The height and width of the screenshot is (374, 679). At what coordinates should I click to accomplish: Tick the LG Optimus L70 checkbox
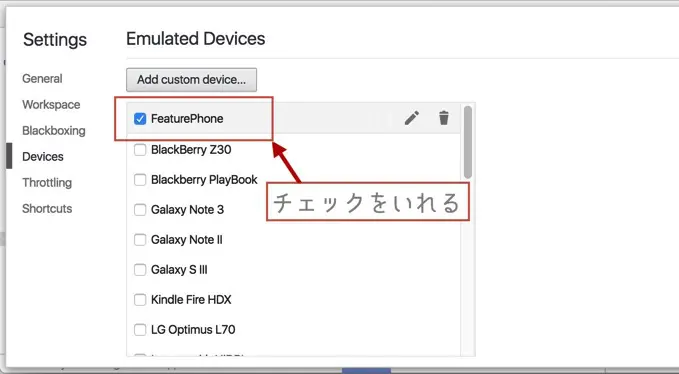tap(140, 330)
